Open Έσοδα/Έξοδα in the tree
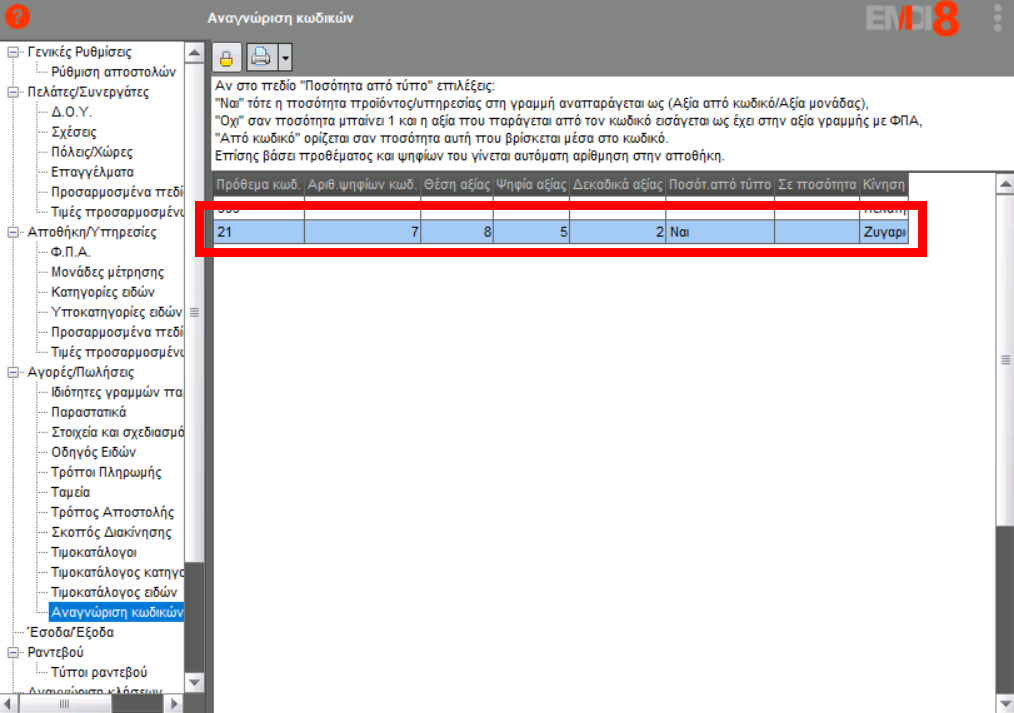1014x713 pixels. (70, 633)
